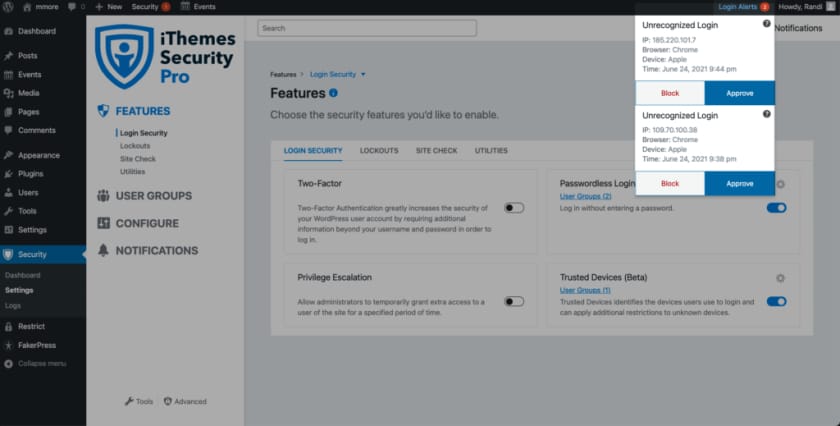This screenshot has width=840, height=426.
Task: Approve the login from IP 185.220.101.7
Action: click(739, 93)
